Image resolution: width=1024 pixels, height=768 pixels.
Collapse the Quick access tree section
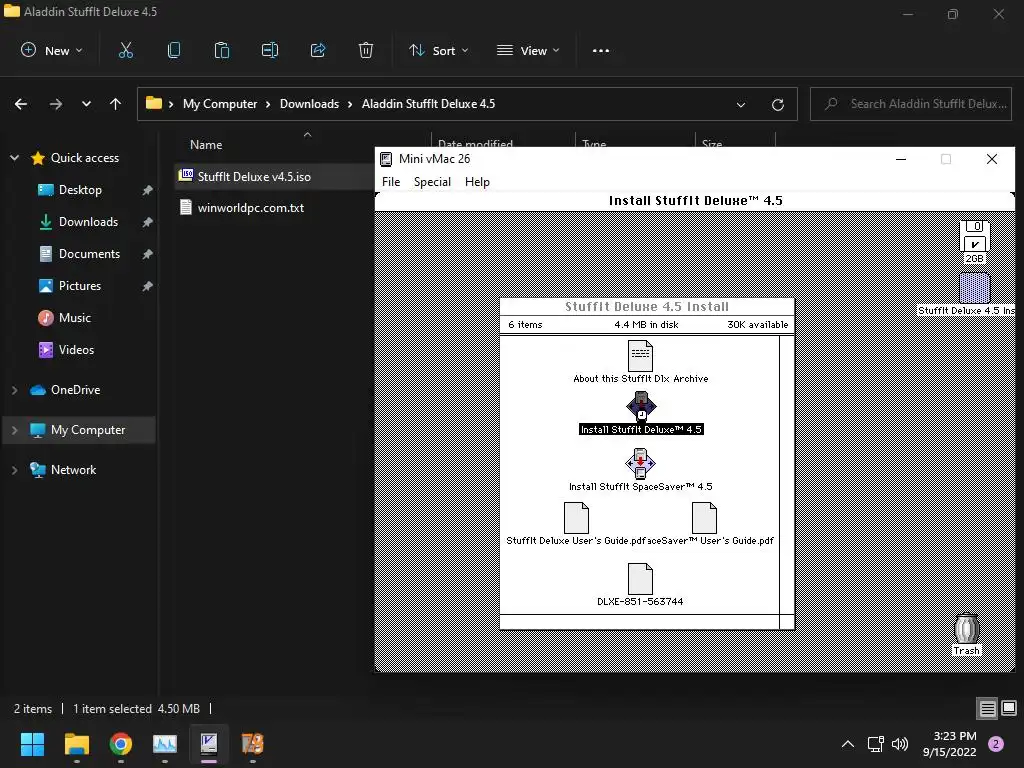click(x=14, y=158)
